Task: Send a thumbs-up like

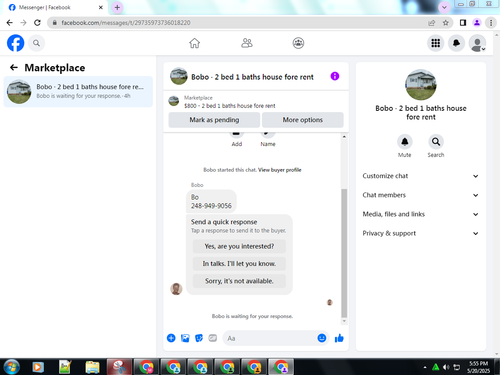Action: click(x=339, y=338)
